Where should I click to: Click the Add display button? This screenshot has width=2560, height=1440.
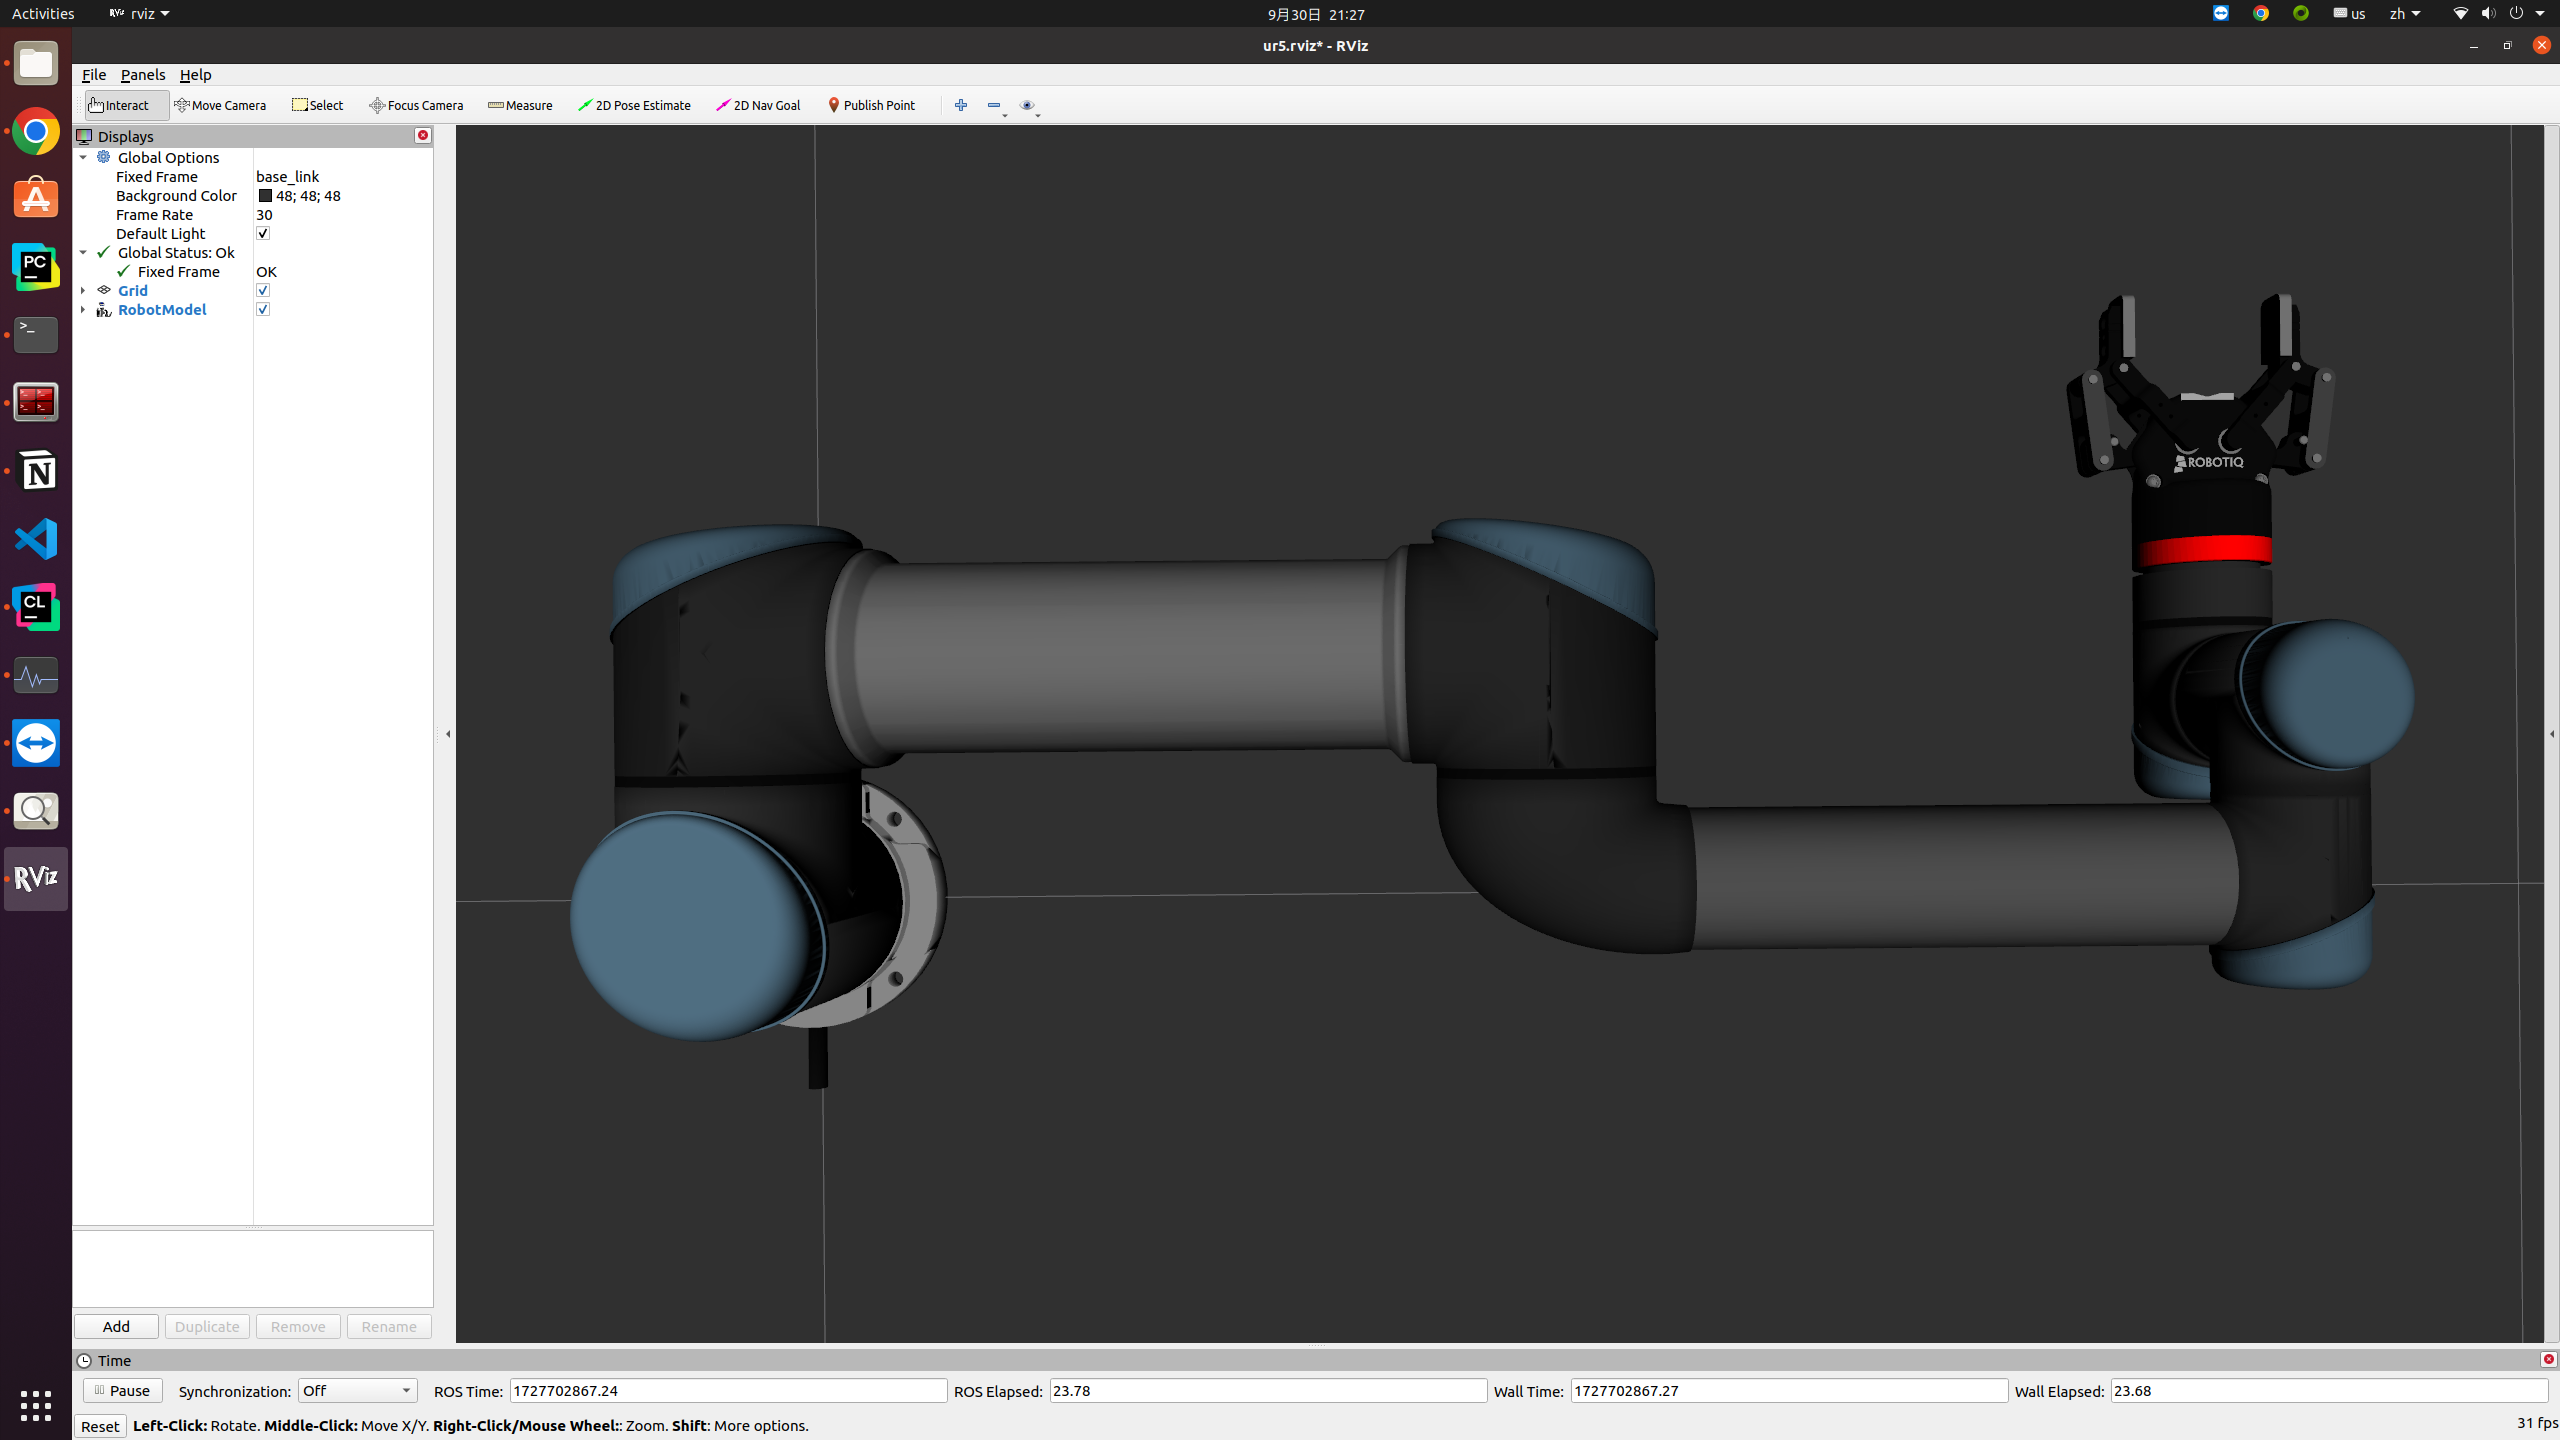click(x=116, y=1326)
